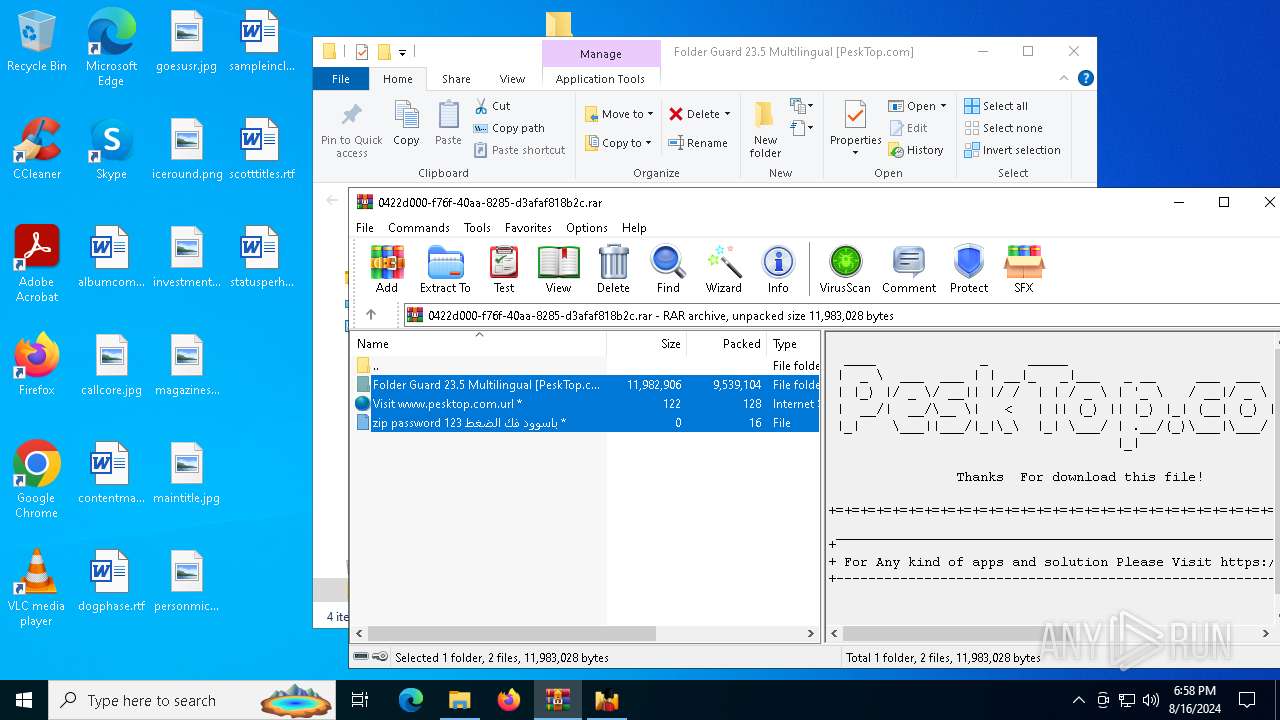Image resolution: width=1280 pixels, height=720 pixels.
Task: Click Pin to Quick access in Explorer
Action: tap(351, 130)
